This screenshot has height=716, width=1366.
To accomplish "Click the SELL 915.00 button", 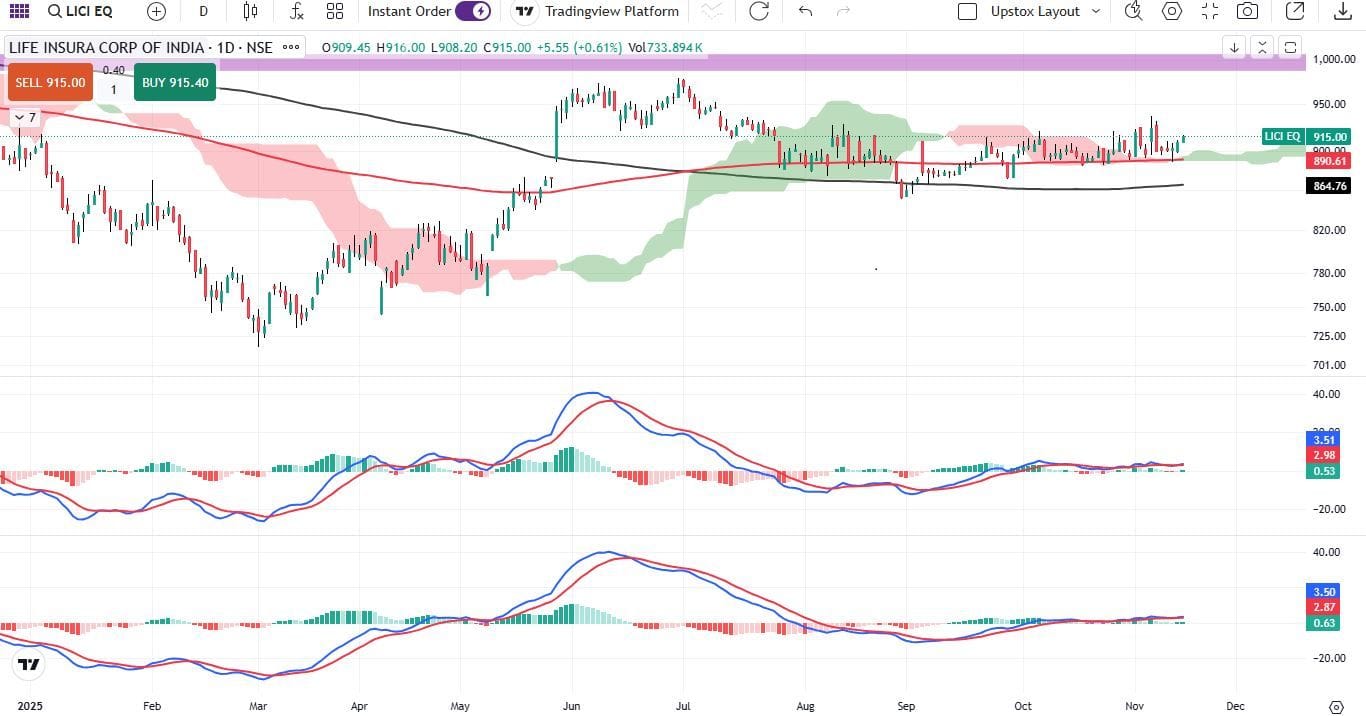I will click(x=50, y=83).
